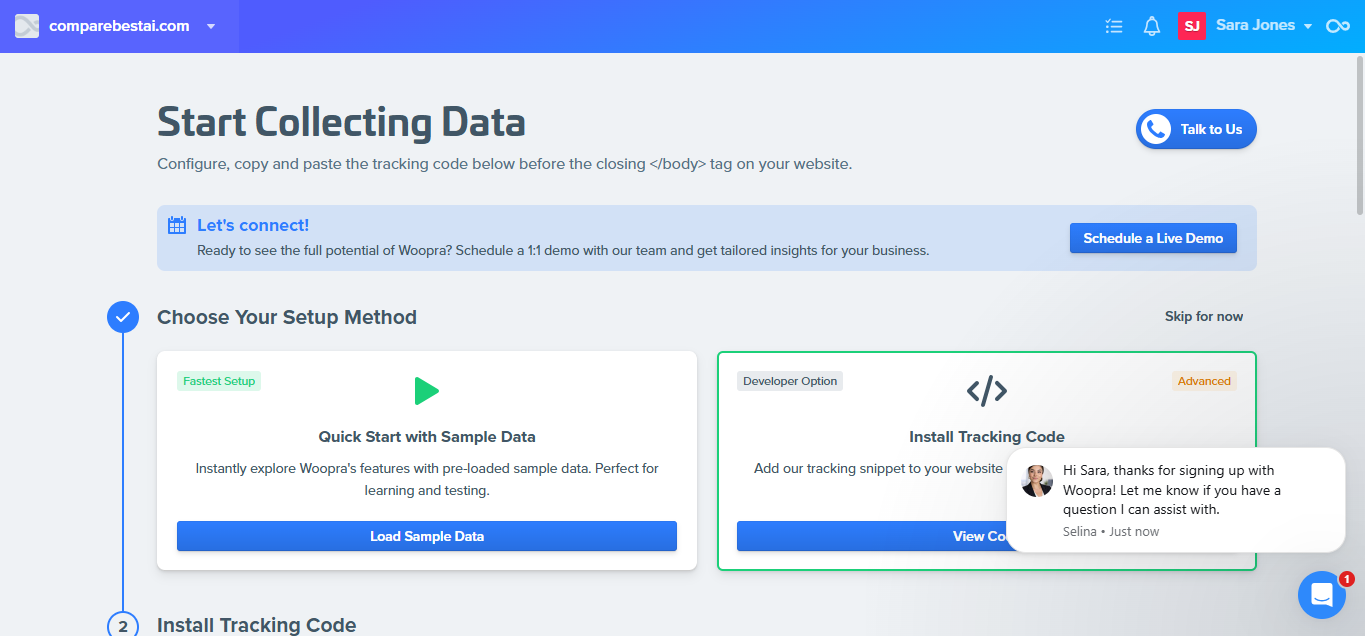The height and width of the screenshot is (636, 1365).
Task: Select the Fastest Setup tag
Action: (x=219, y=381)
